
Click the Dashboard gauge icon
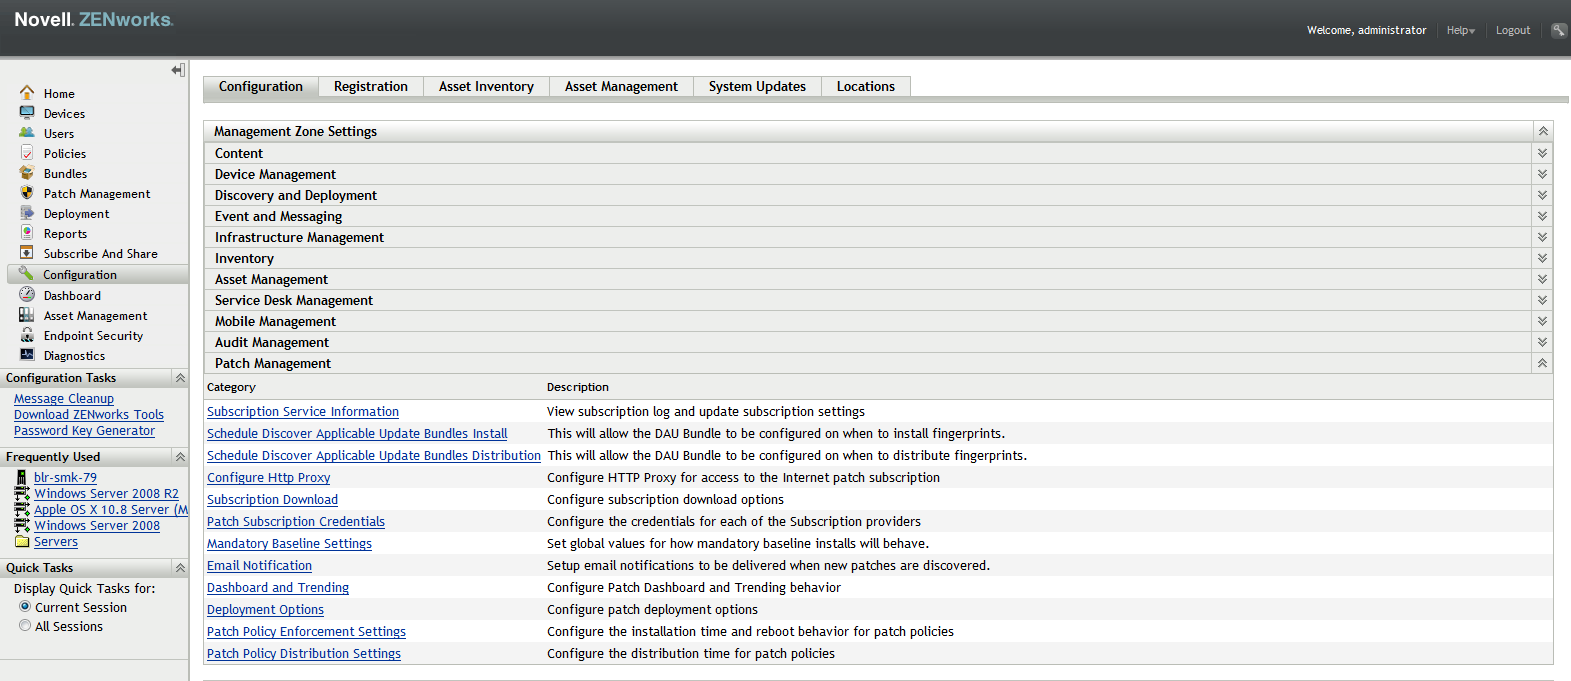click(x=27, y=294)
